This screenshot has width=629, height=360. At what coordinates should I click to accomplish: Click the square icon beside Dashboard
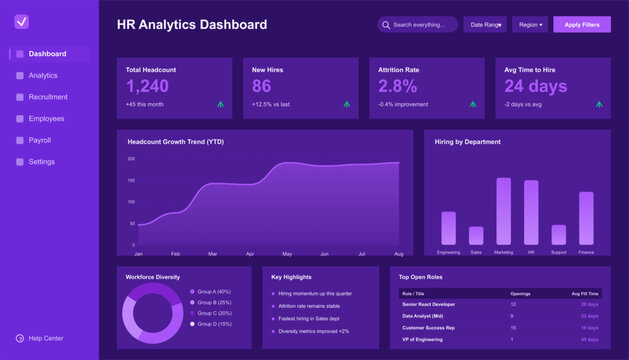20,54
